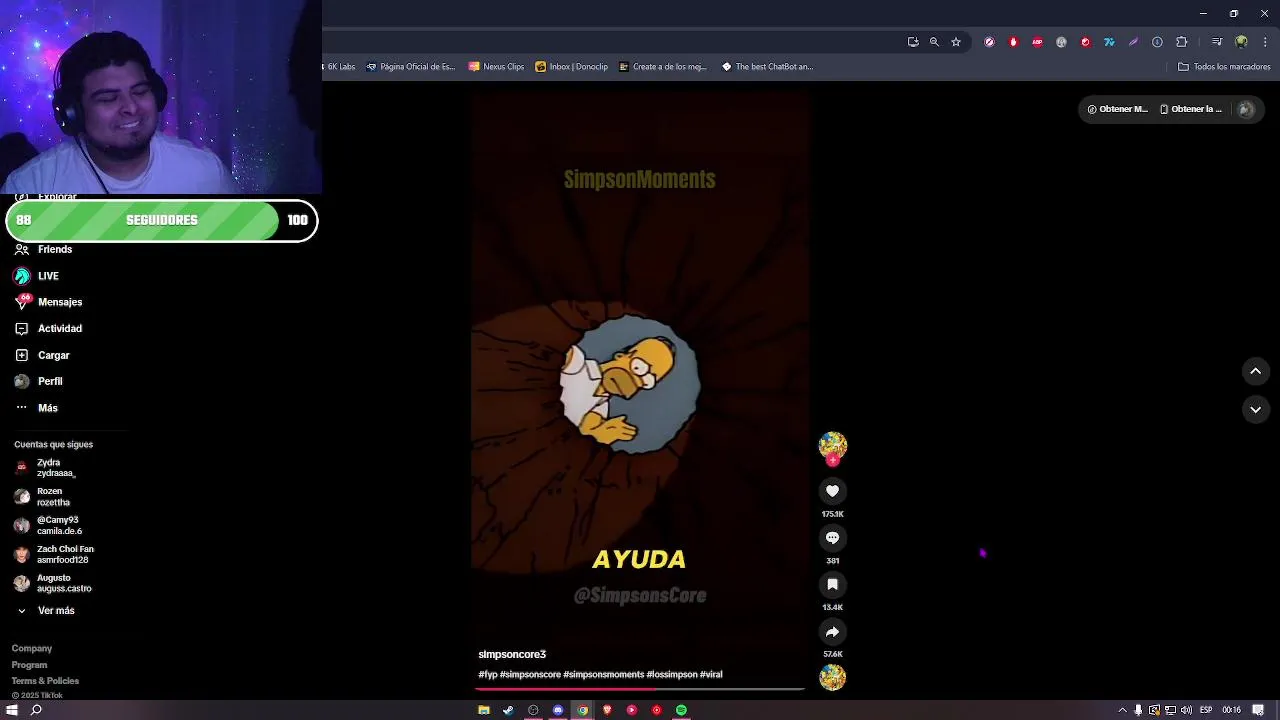Open Actividad in the sidebar
Viewport: 1280px width, 720px height.
click(48, 328)
